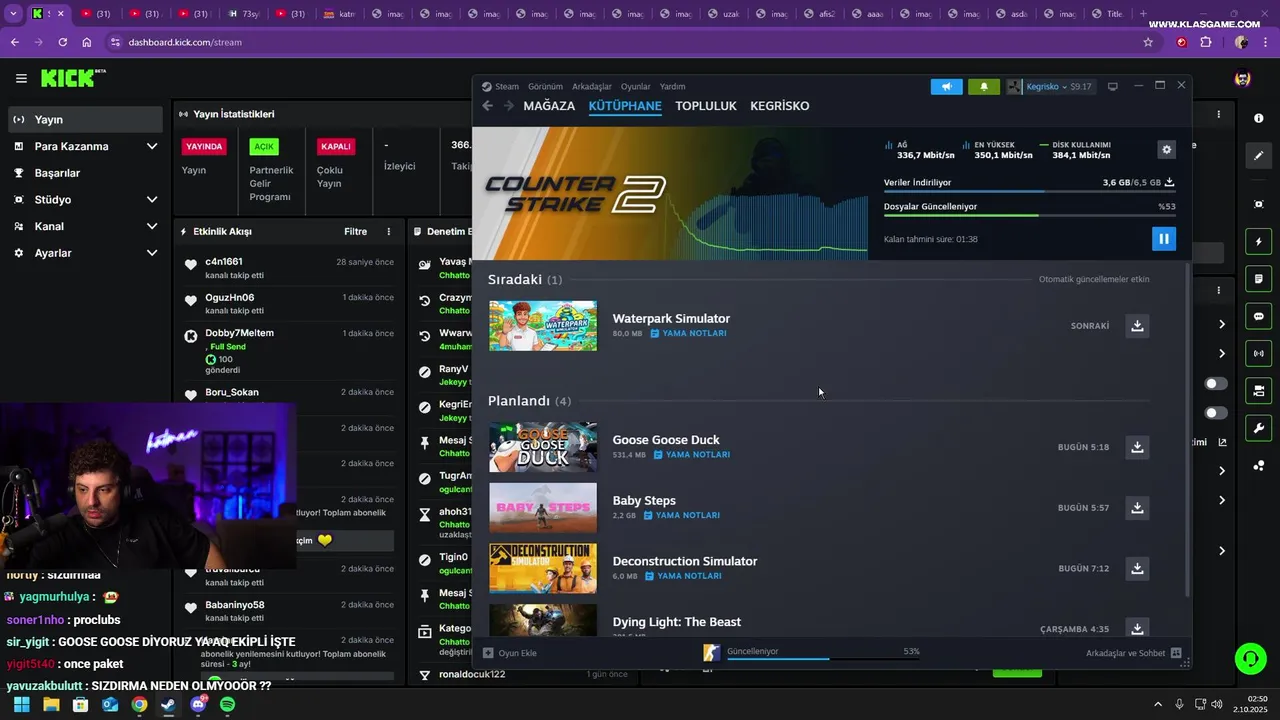Viewport: 1280px width, 720px height.
Task: Open Etkinlik Akışı three-dot options menu
Action: pos(389,231)
